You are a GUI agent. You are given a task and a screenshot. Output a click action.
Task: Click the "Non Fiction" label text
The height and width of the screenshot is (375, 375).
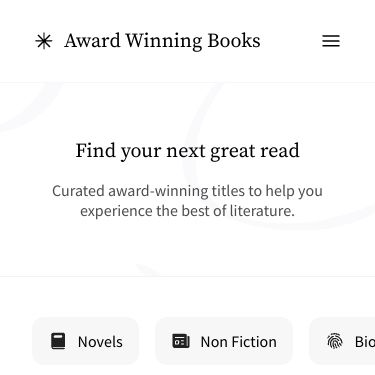click(239, 342)
